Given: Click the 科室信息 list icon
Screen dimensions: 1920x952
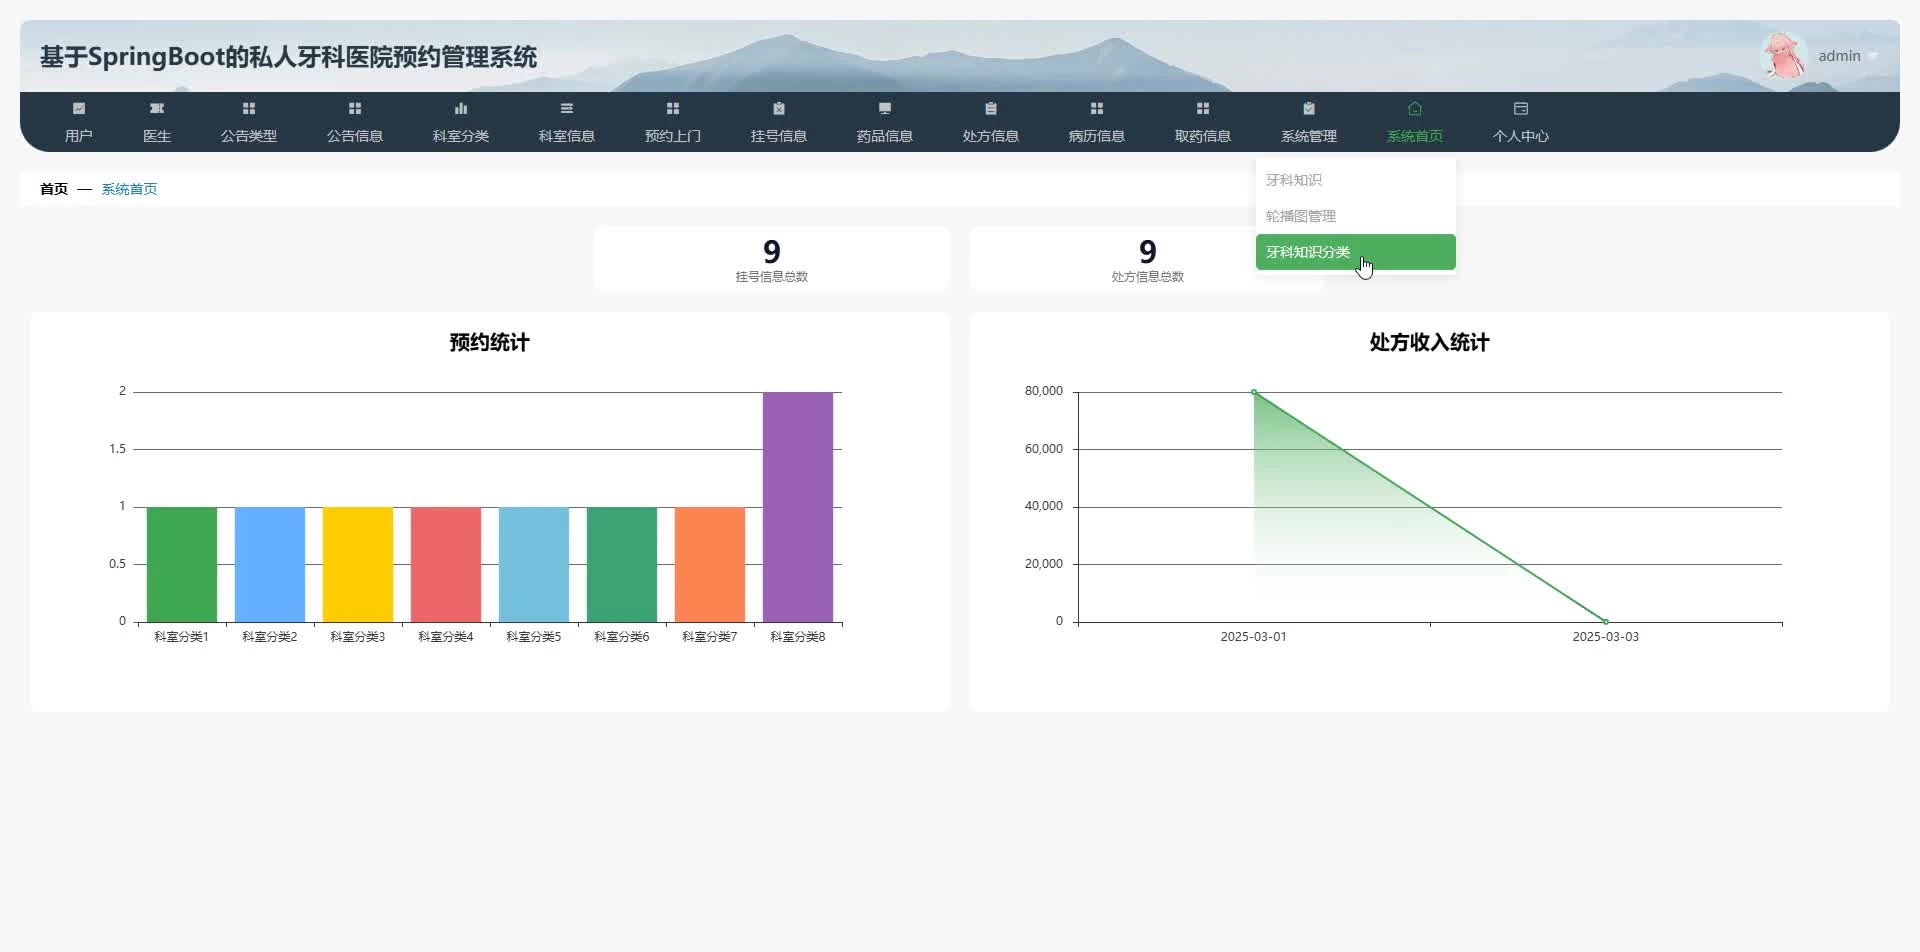Looking at the screenshot, I should point(567,108).
